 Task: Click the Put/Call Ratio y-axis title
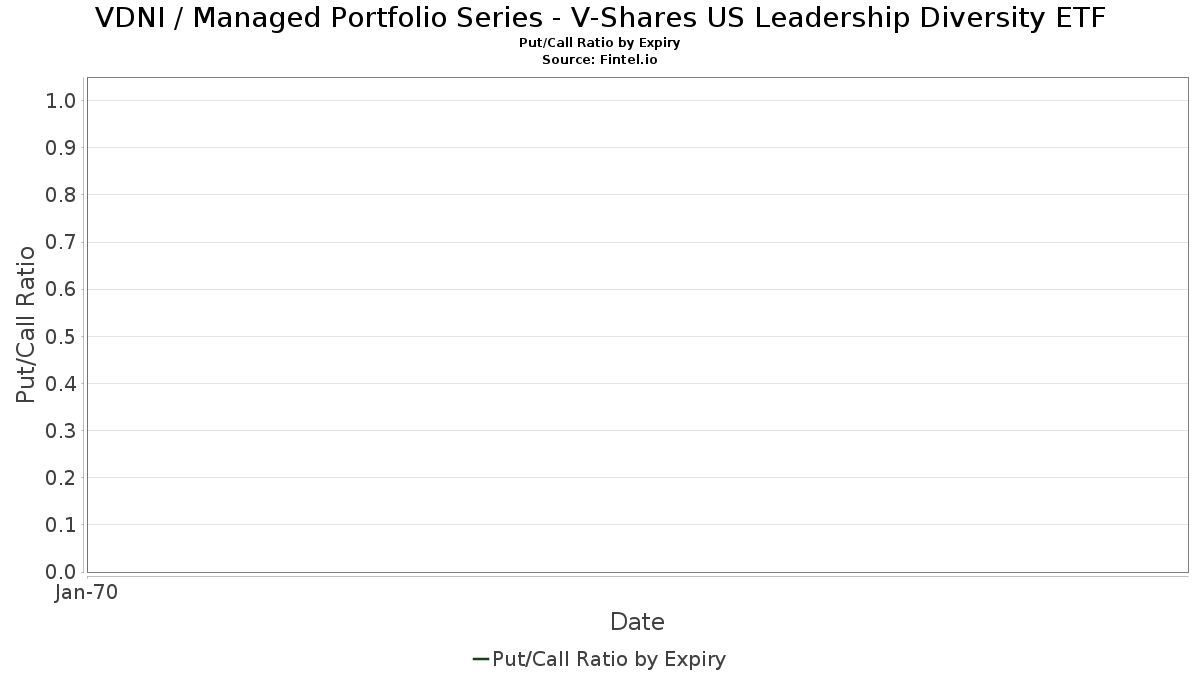[x=26, y=324]
